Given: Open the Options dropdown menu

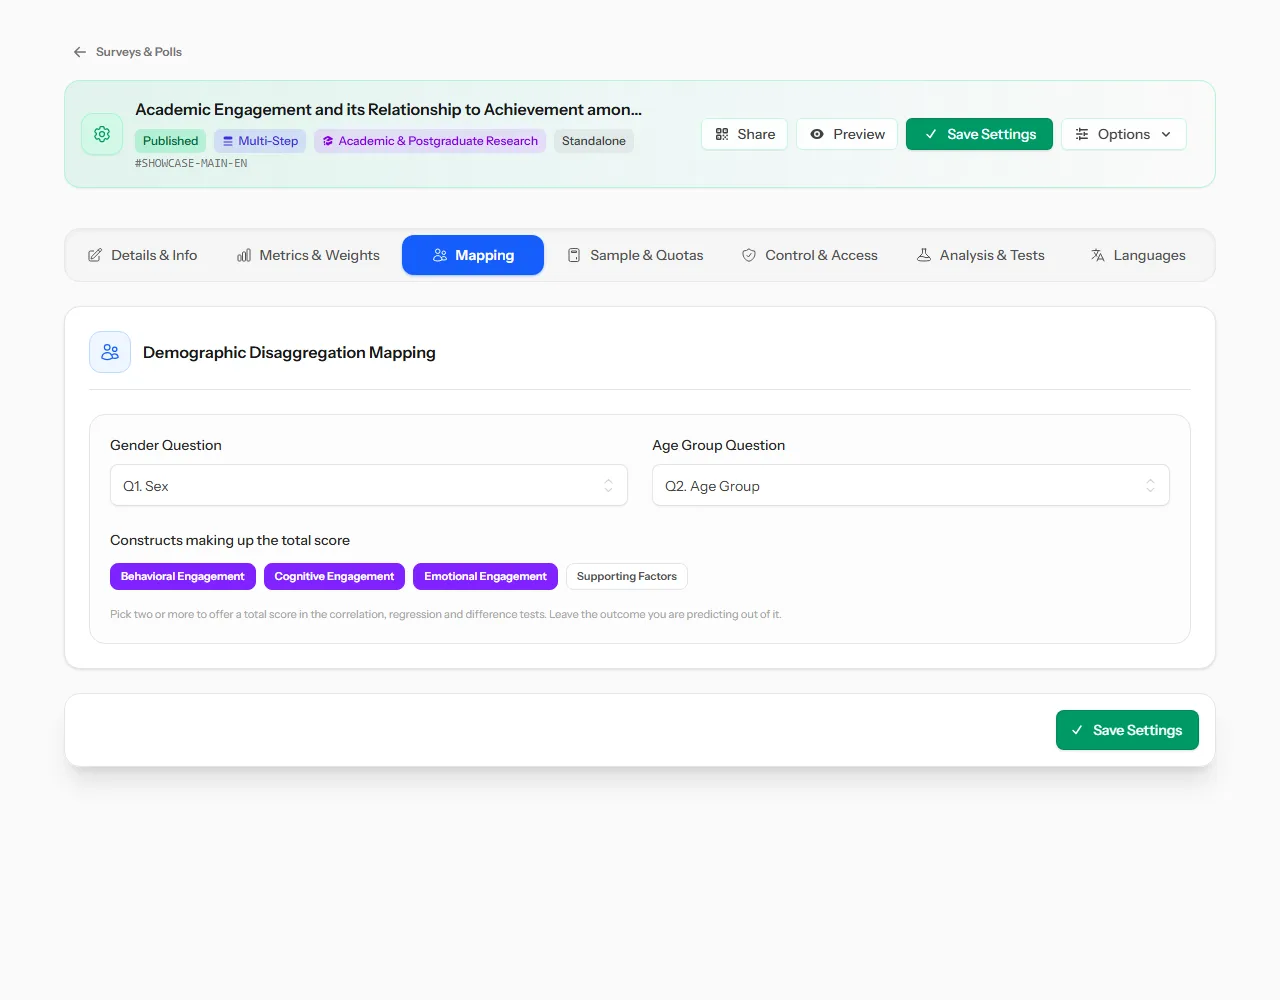Looking at the screenshot, I should pos(1124,134).
